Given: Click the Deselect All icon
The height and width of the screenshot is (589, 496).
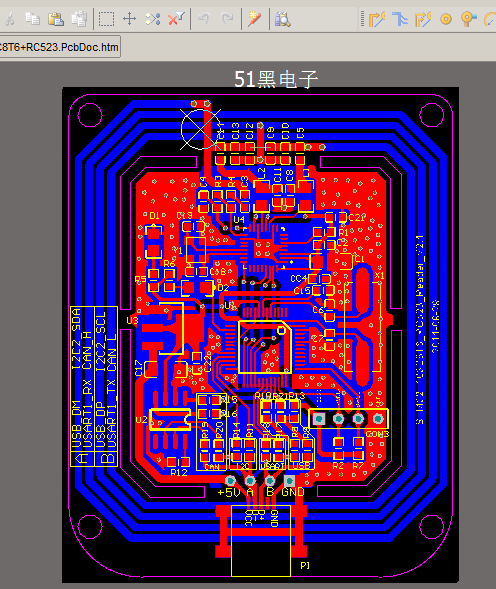Looking at the screenshot, I should tap(153, 18).
